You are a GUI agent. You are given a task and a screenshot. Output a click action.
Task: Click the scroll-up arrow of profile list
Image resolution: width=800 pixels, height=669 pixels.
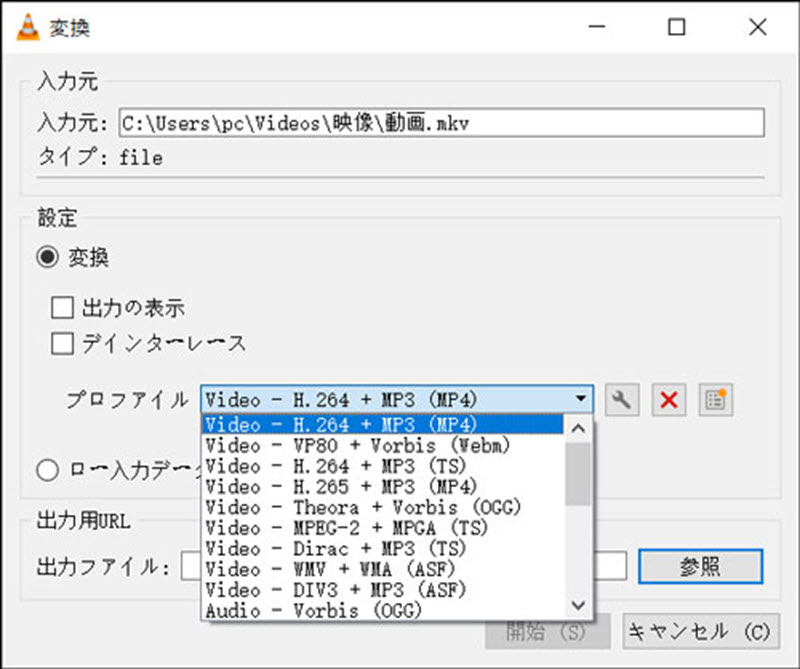coord(578,426)
